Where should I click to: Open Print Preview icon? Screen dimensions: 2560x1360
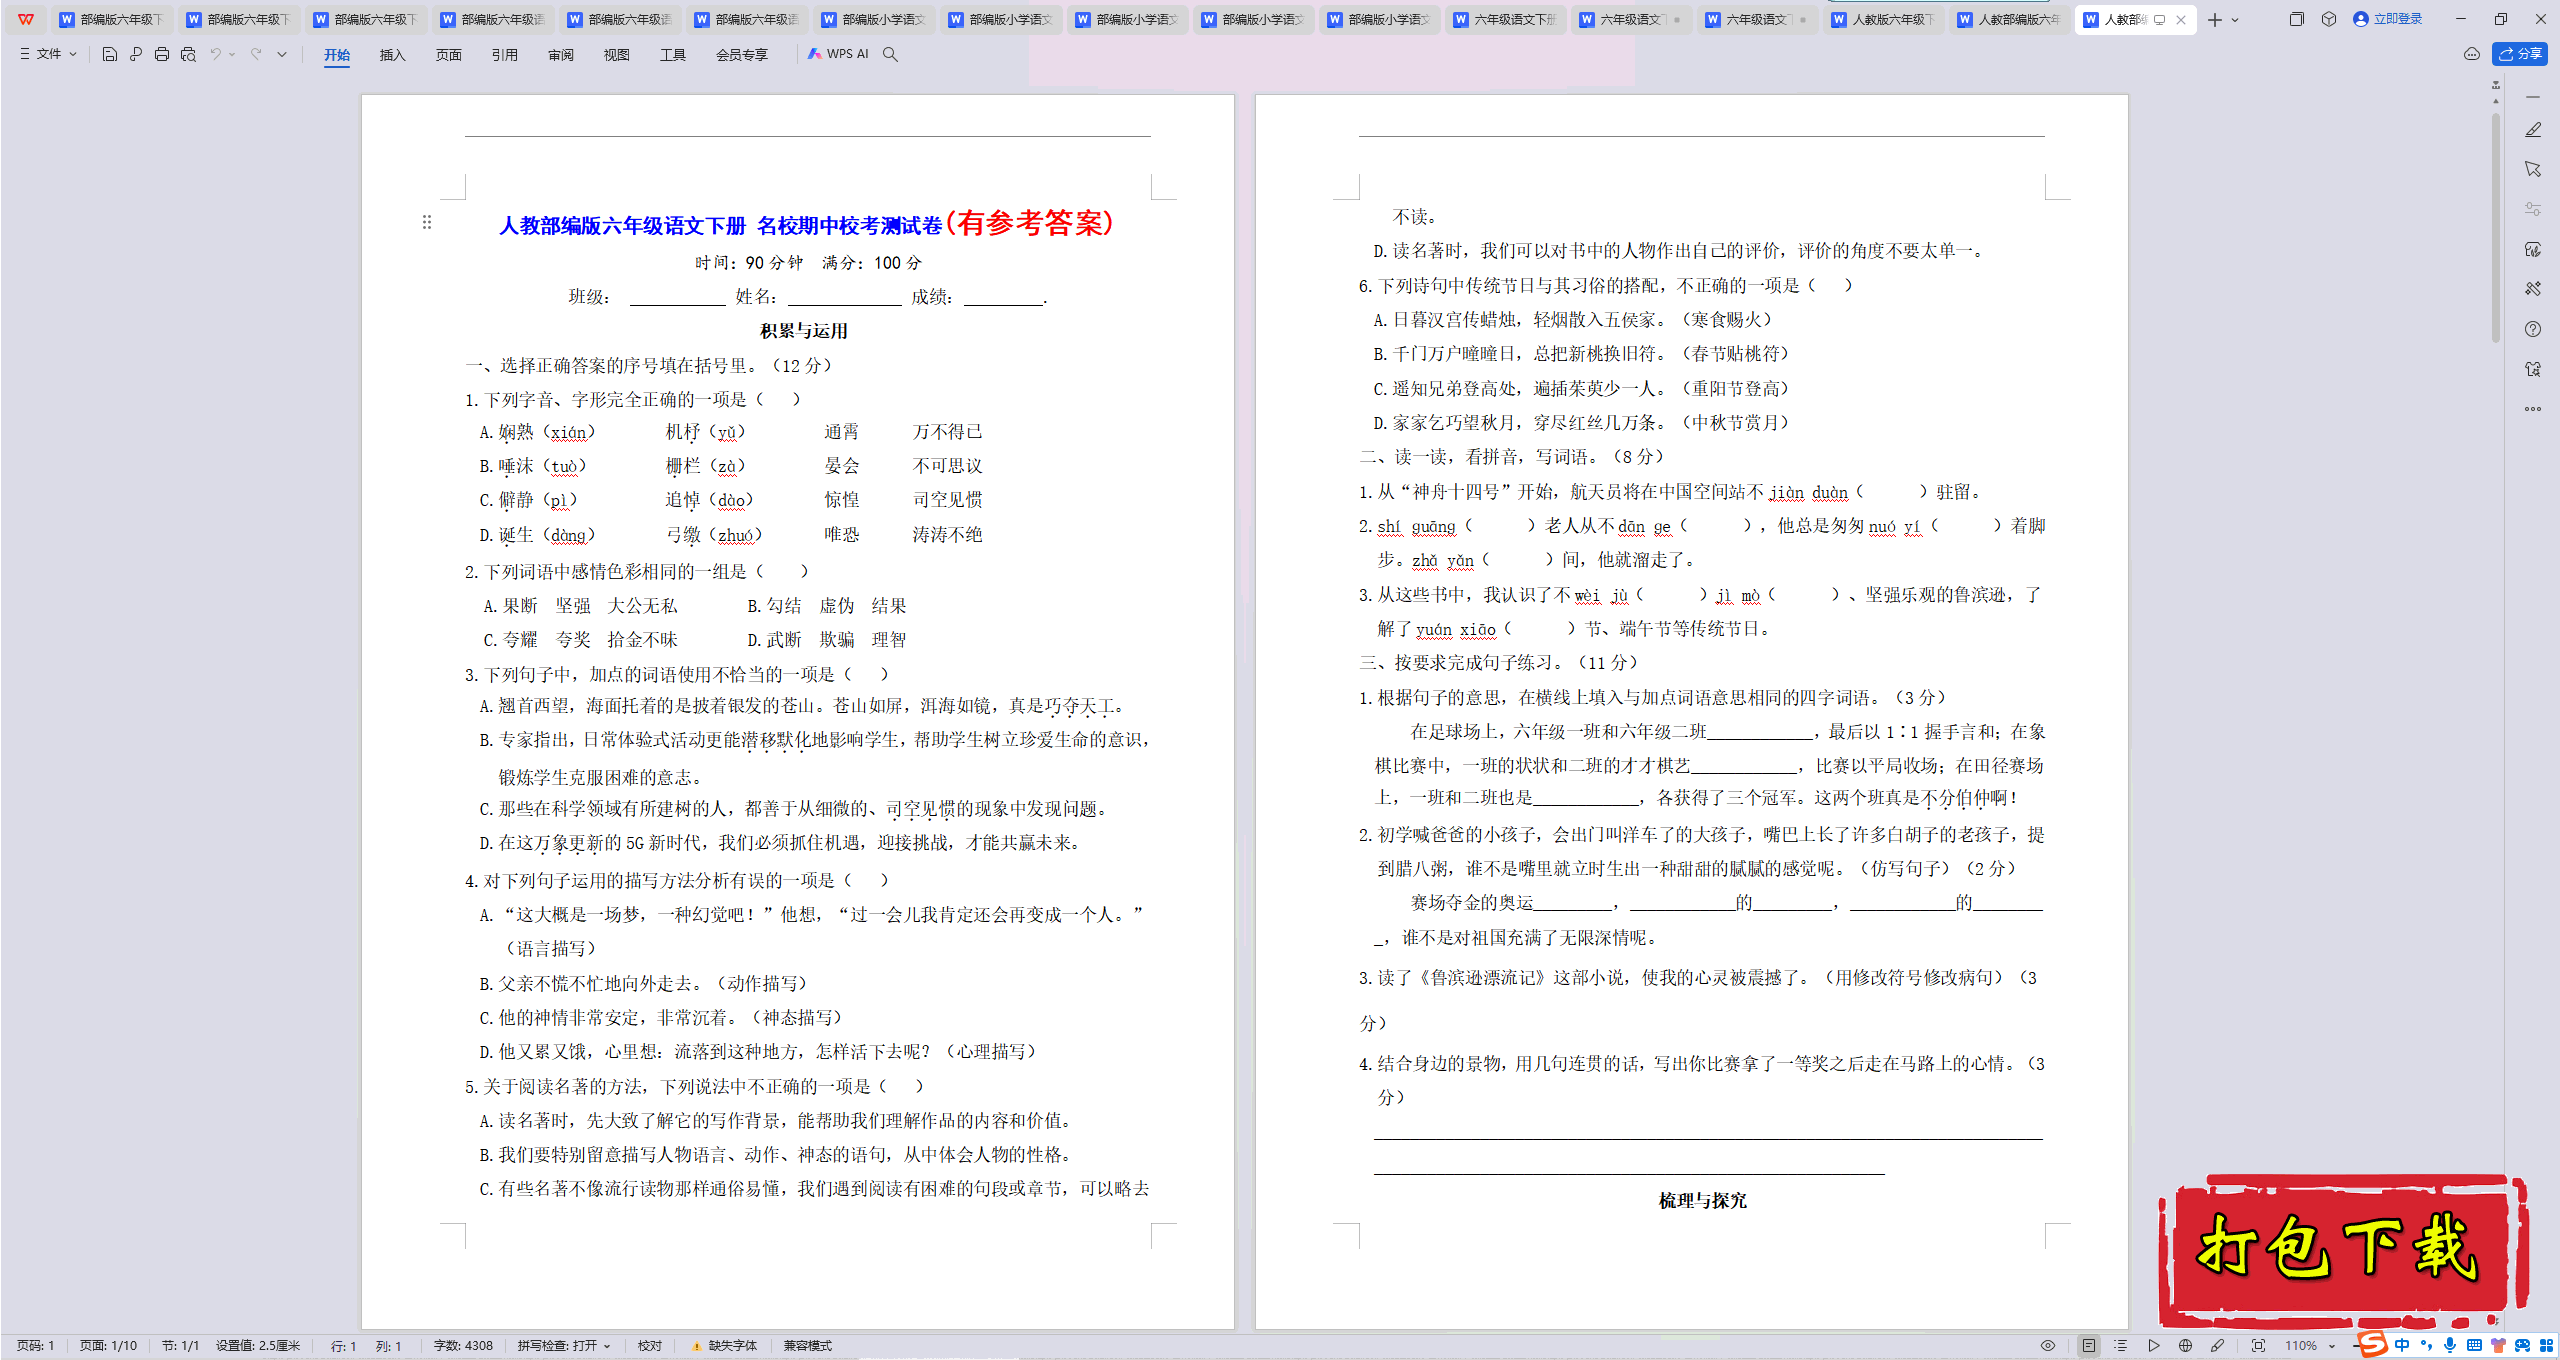click(x=188, y=54)
